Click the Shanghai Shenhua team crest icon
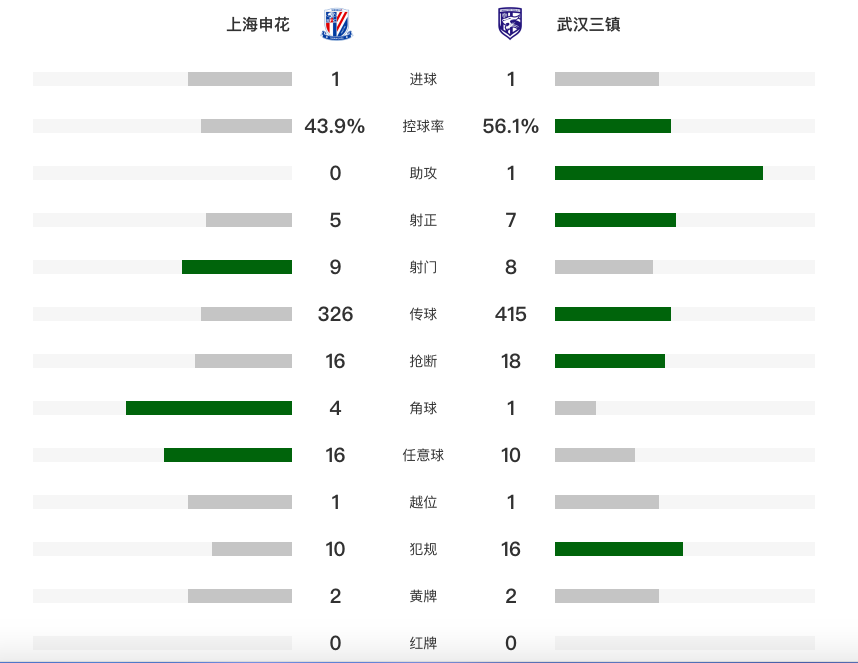The image size is (858, 663). (x=337, y=24)
